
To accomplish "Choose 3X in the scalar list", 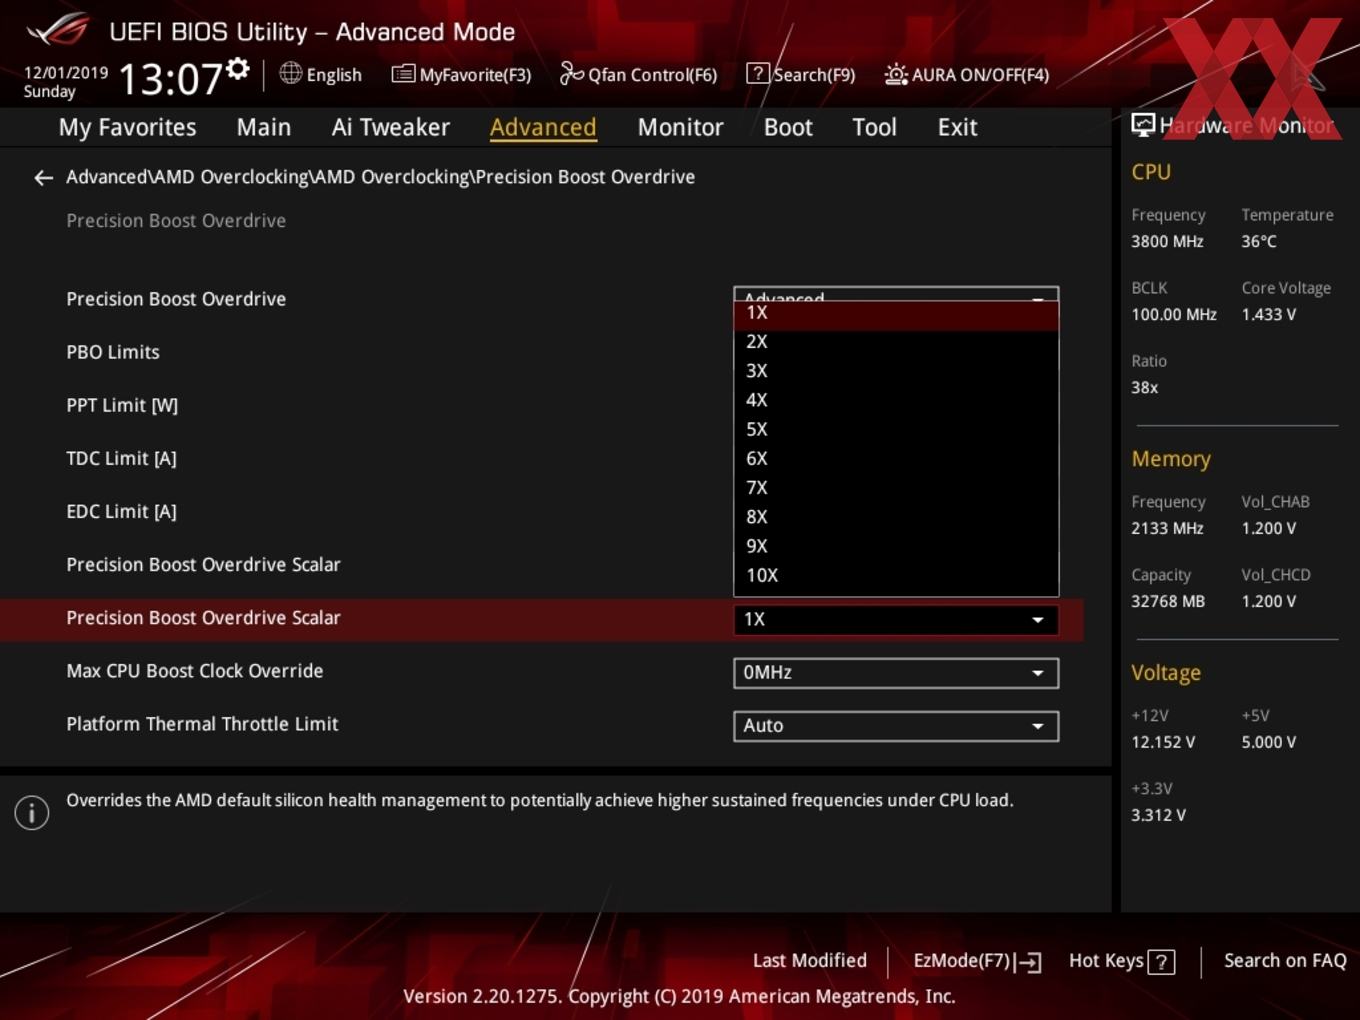I will (x=896, y=371).
